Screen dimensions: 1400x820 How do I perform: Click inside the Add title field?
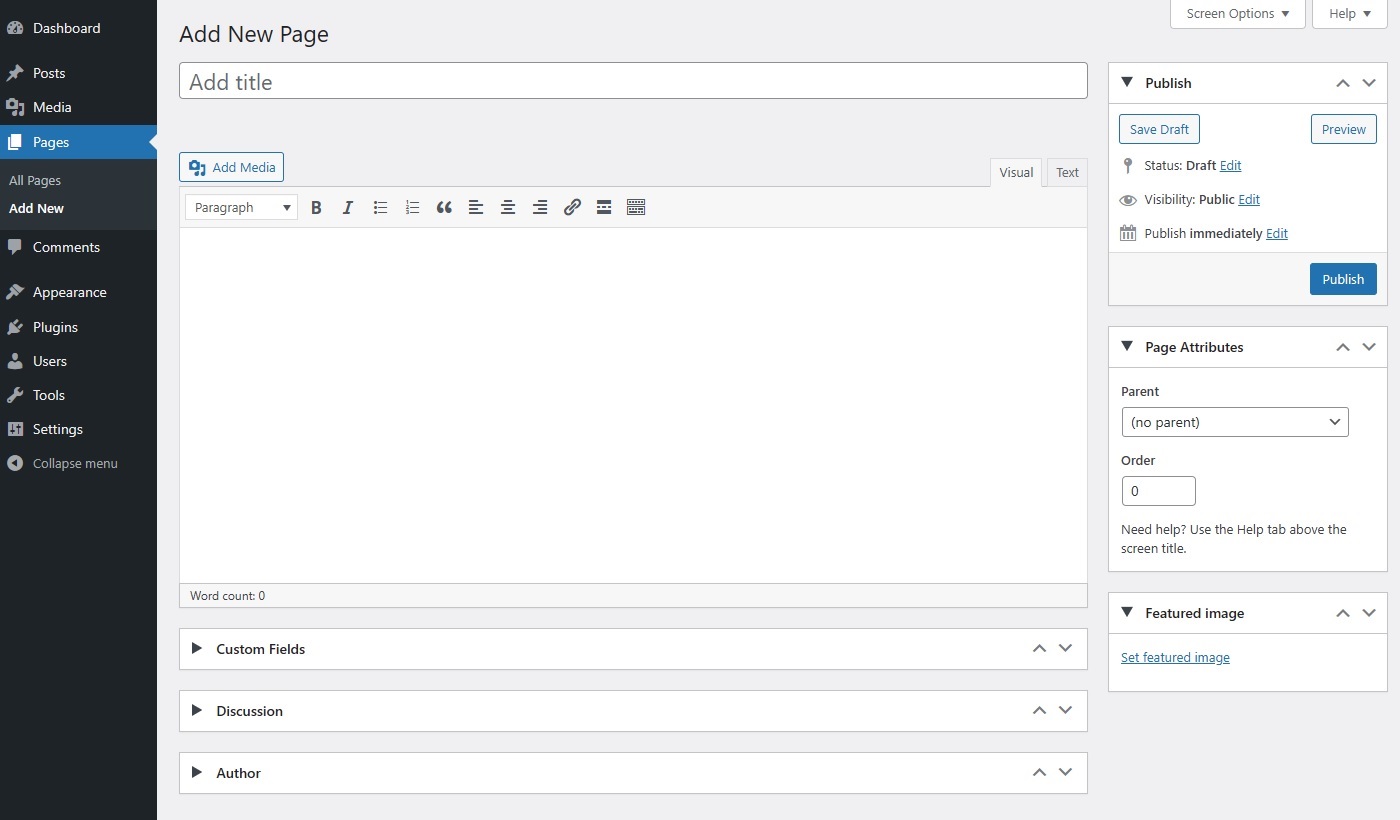click(633, 81)
